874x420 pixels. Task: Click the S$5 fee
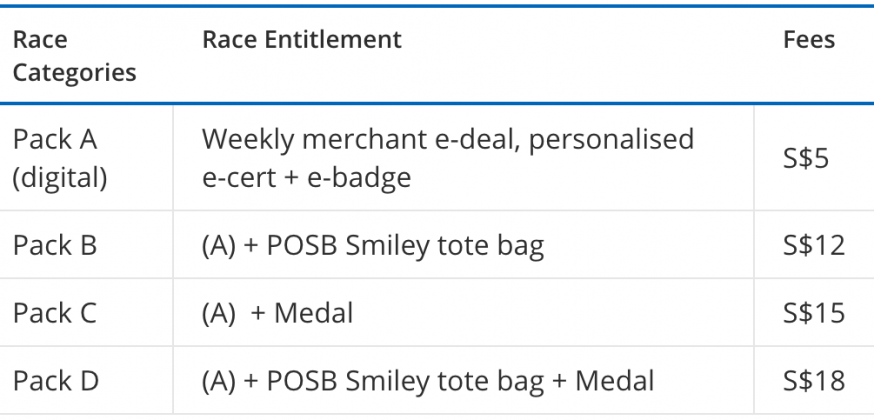805,159
